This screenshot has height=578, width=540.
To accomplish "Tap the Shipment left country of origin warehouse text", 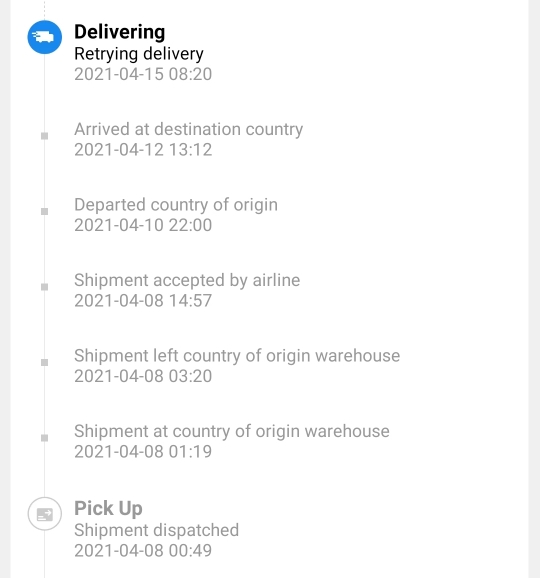I will pyautogui.click(x=237, y=356).
